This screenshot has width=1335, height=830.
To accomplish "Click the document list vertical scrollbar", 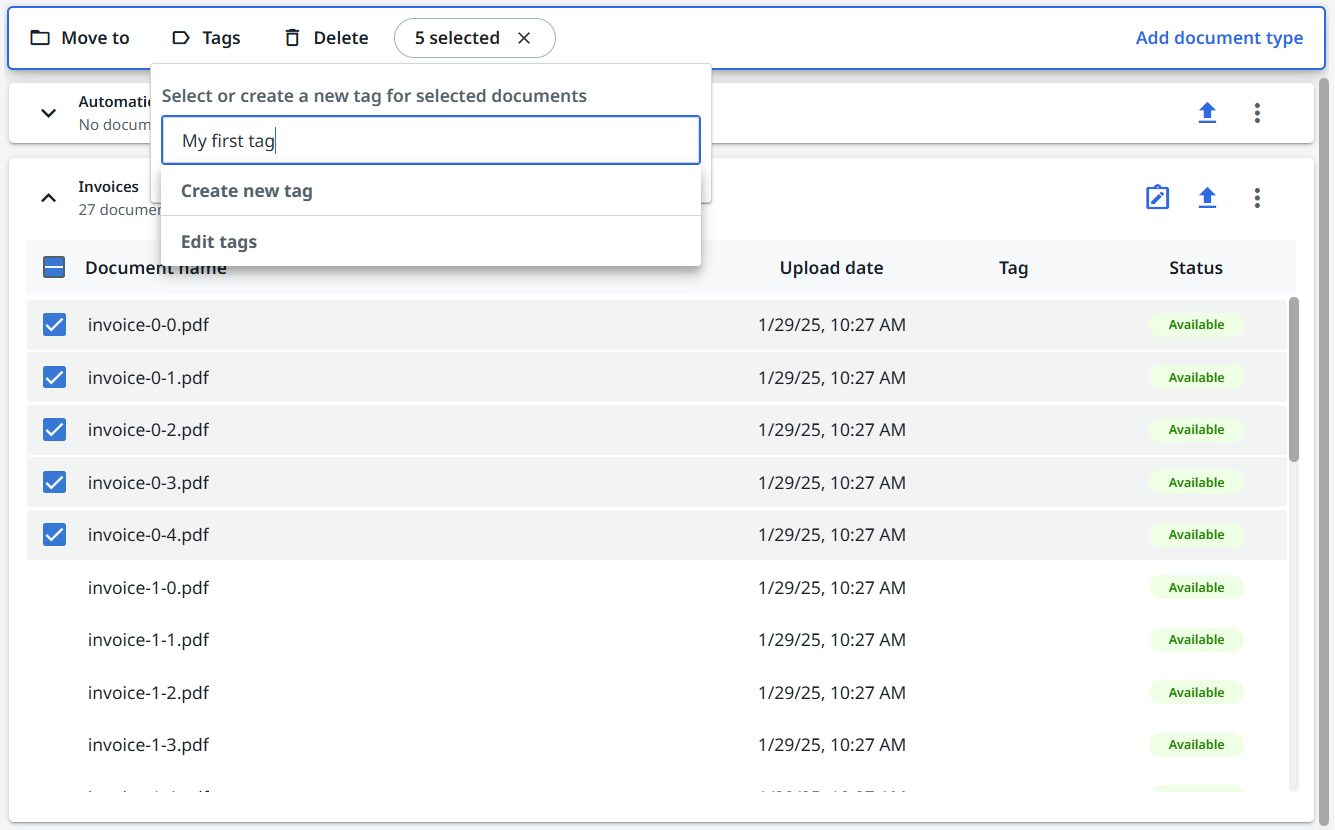I will [x=1293, y=380].
